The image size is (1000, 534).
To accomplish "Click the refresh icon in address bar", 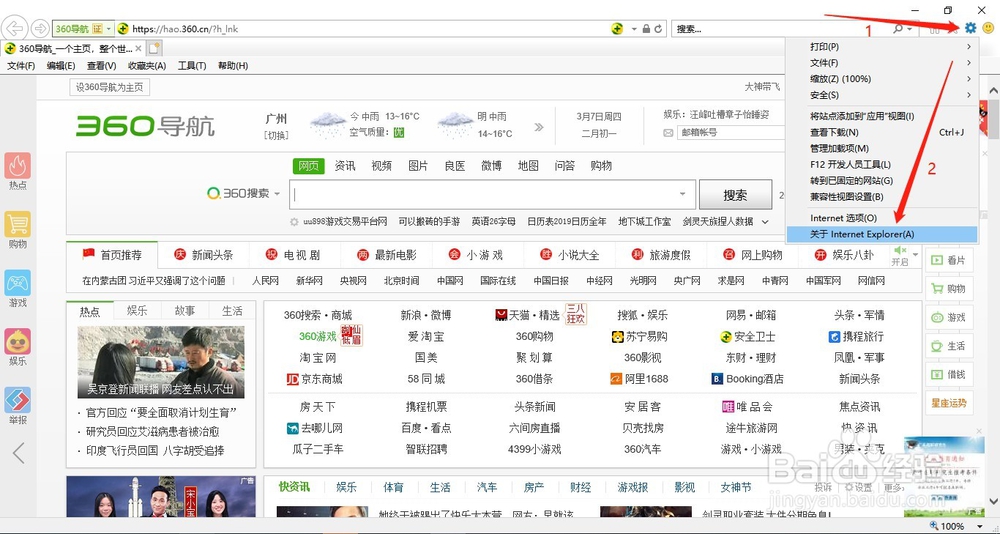I will click(658, 29).
